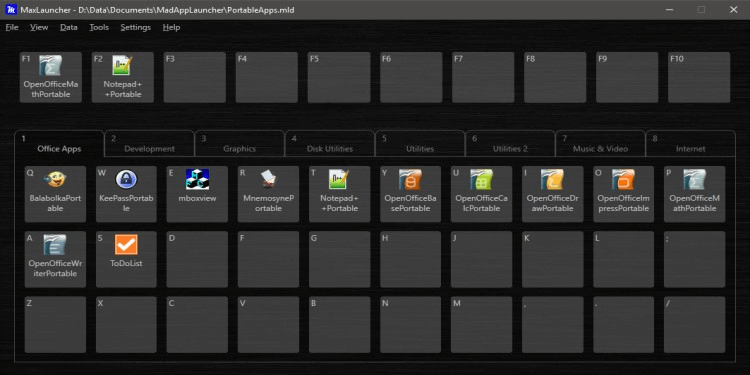
Task: Select the empty V key slot
Action: point(268,325)
